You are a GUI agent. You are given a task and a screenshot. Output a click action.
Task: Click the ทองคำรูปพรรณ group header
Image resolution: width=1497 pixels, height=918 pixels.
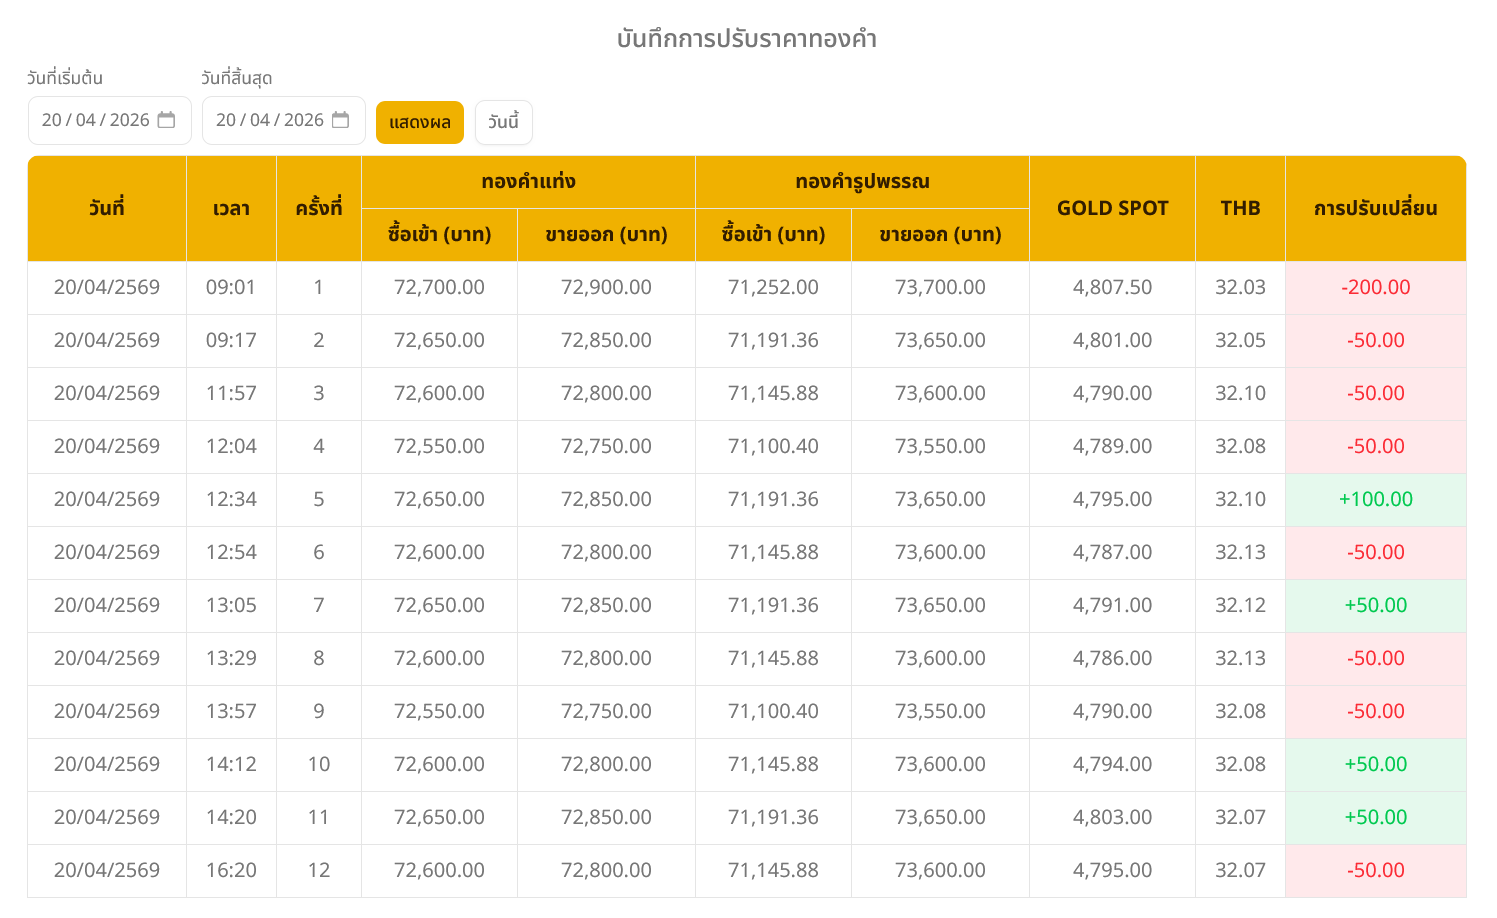[862, 182]
